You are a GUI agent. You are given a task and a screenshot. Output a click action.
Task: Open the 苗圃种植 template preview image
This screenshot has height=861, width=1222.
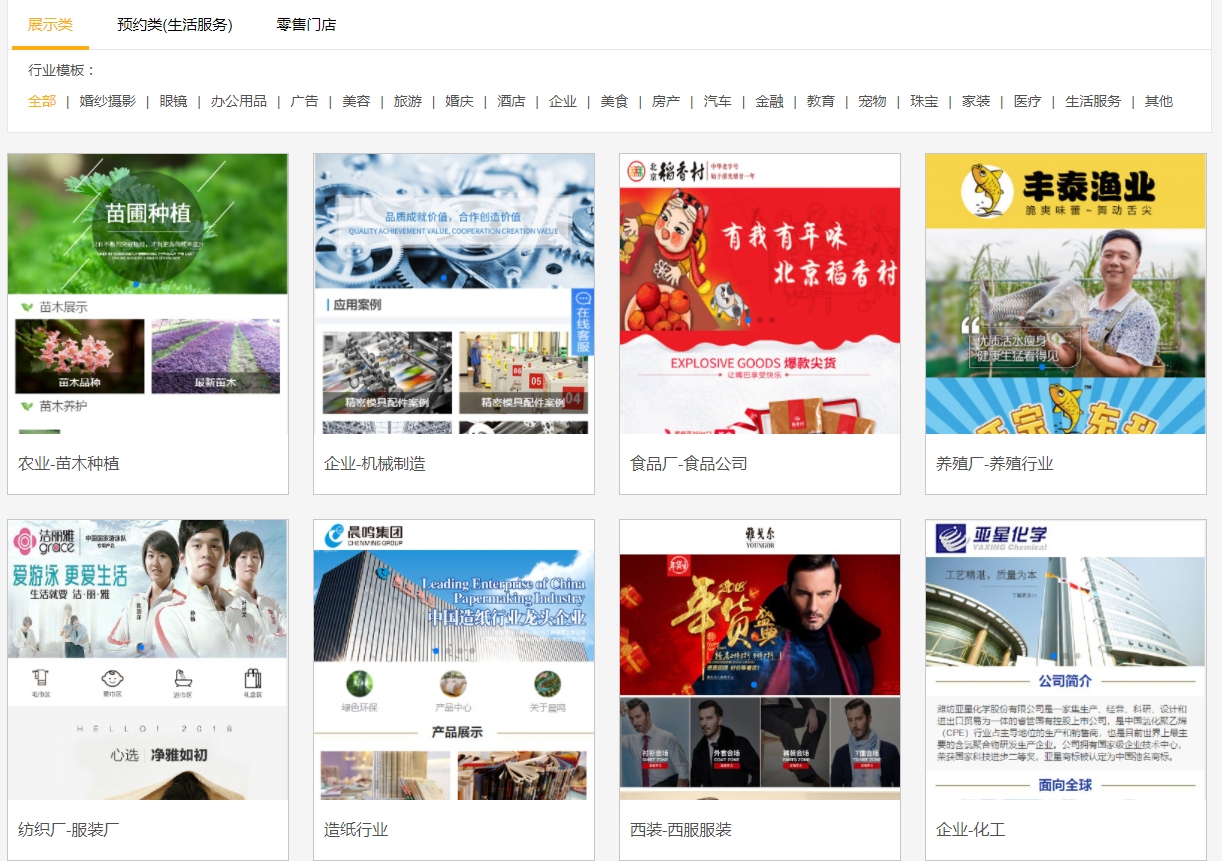pos(148,293)
